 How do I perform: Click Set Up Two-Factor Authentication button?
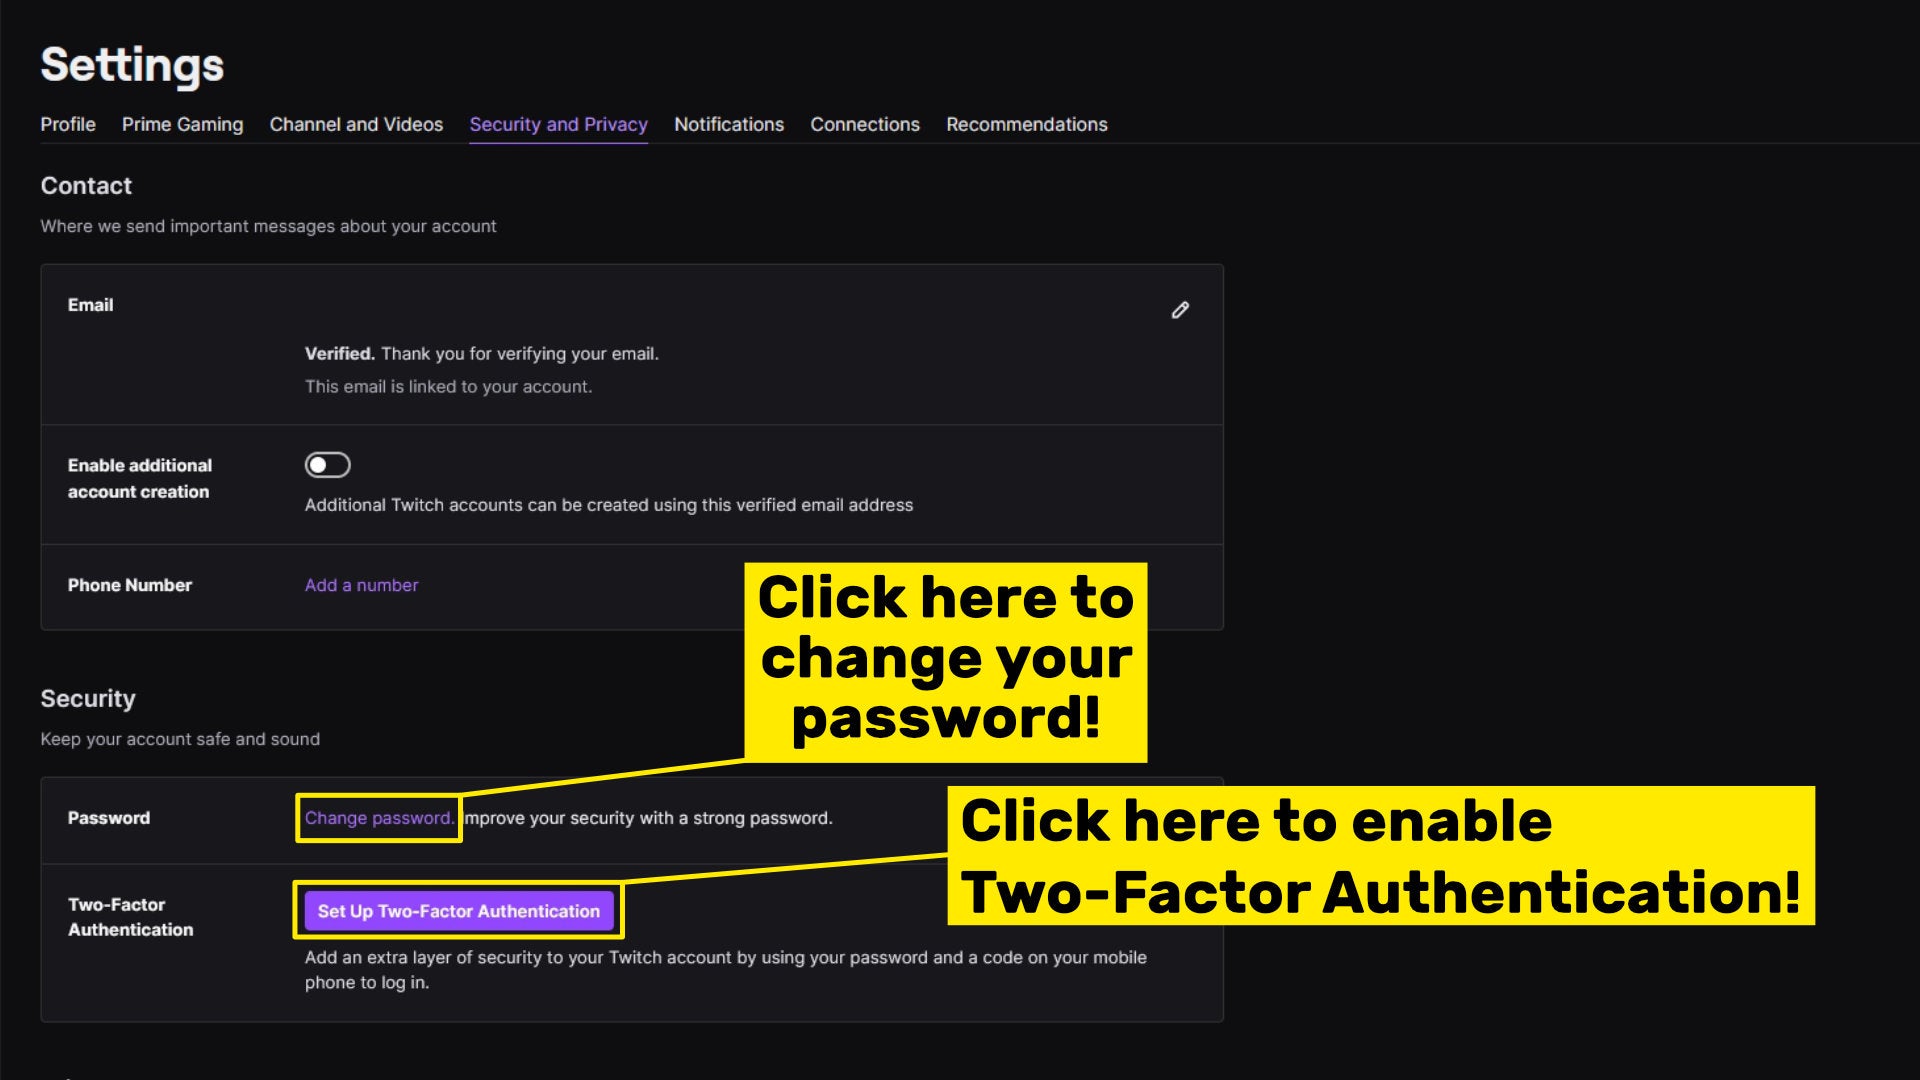pyautogui.click(x=458, y=911)
